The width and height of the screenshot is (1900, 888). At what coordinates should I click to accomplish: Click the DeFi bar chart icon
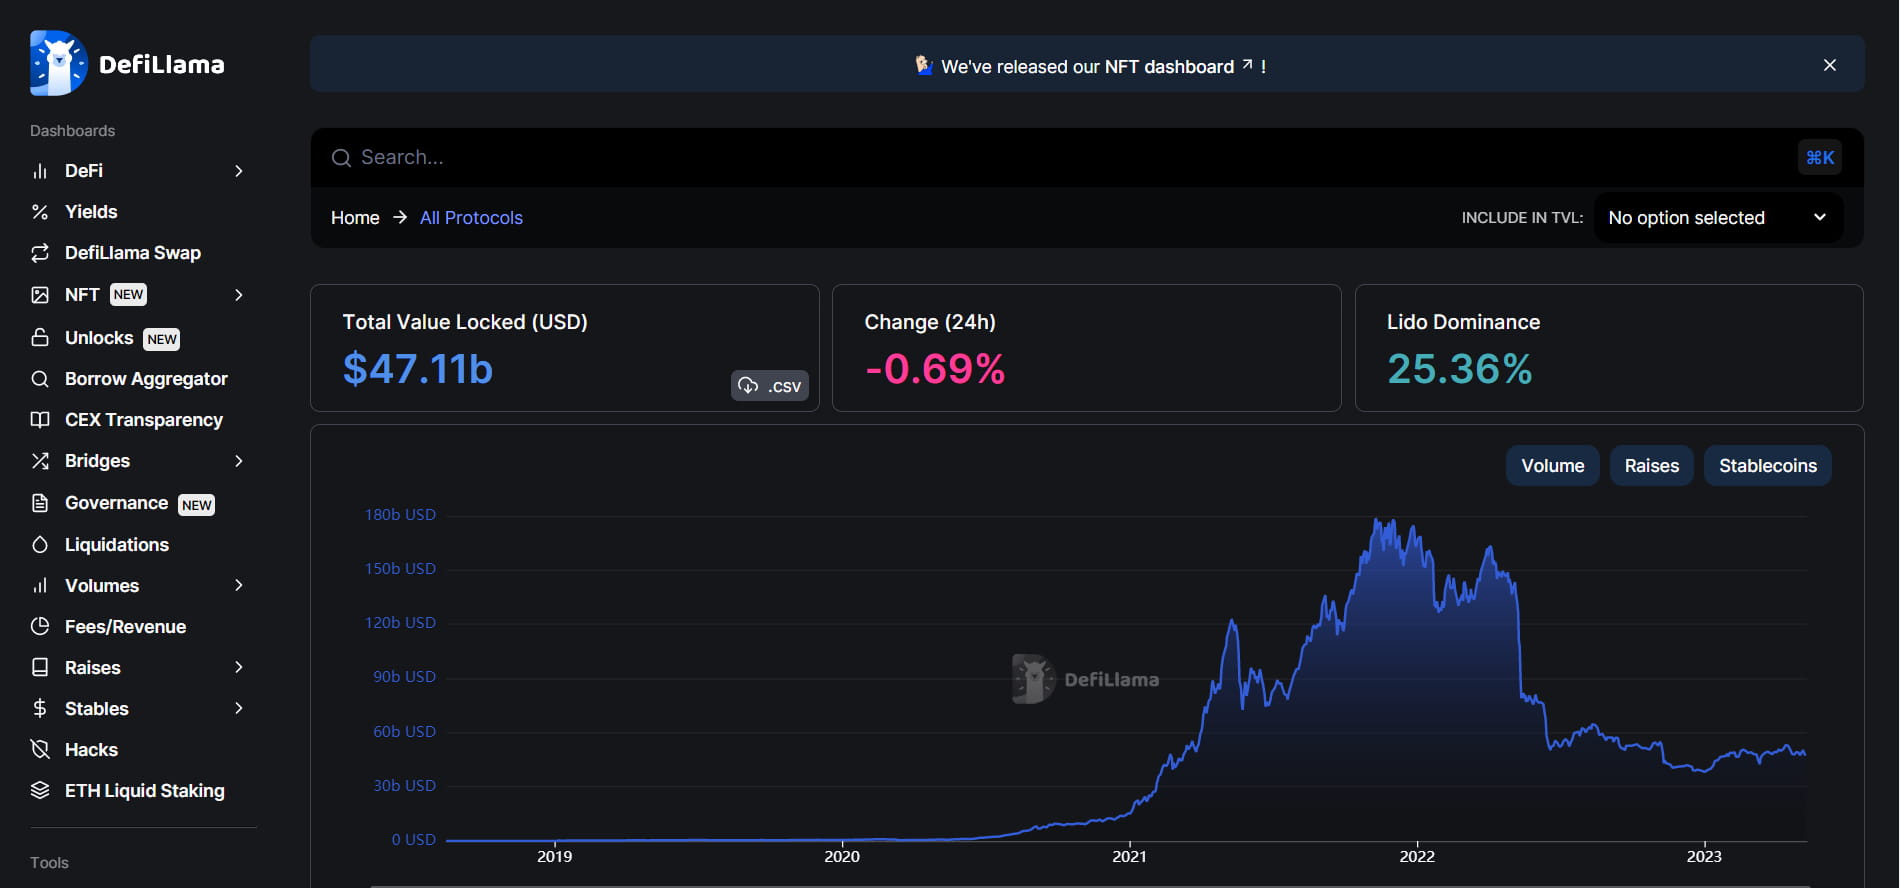(40, 171)
